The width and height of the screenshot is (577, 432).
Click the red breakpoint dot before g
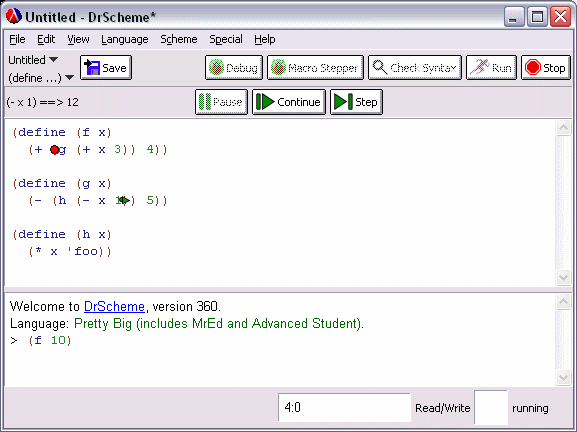pyautogui.click(x=55, y=150)
